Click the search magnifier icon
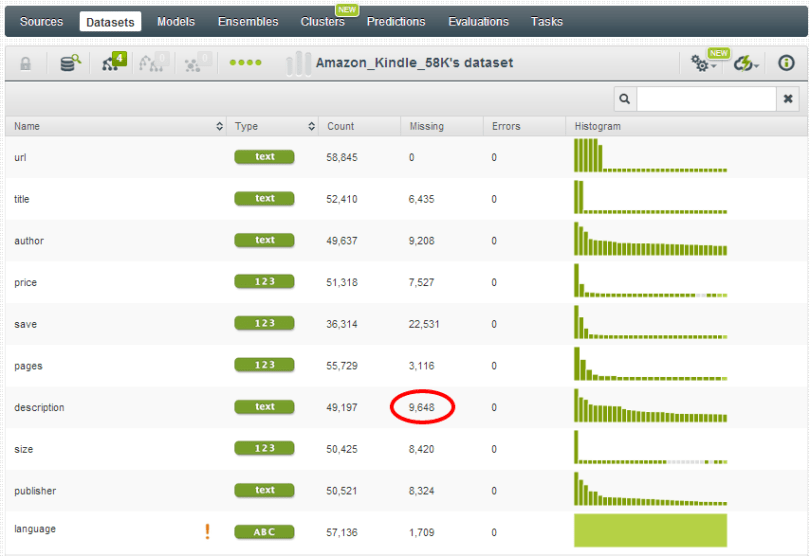 (x=625, y=99)
